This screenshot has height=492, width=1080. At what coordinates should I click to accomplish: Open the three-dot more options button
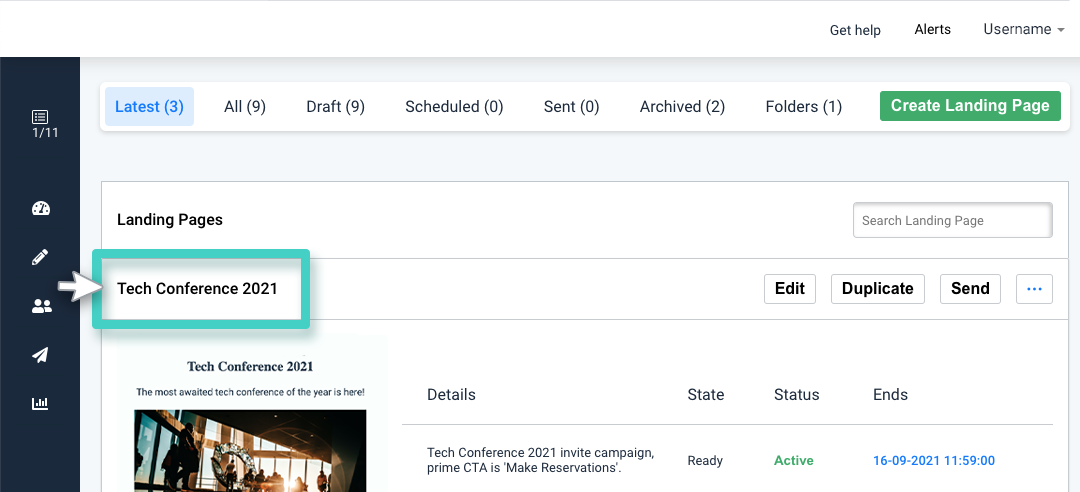click(x=1034, y=289)
